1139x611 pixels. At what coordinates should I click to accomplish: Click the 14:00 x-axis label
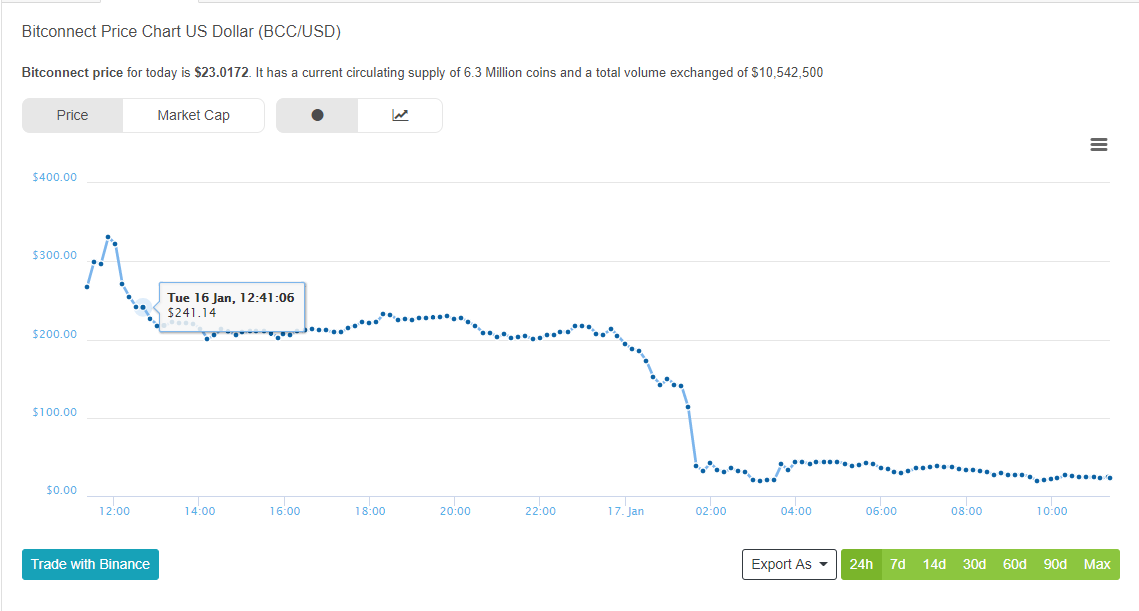(x=199, y=511)
